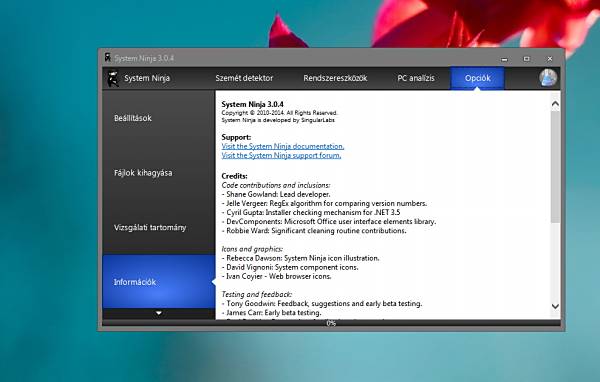Minimize the System Ninja window

pyautogui.click(x=504, y=59)
